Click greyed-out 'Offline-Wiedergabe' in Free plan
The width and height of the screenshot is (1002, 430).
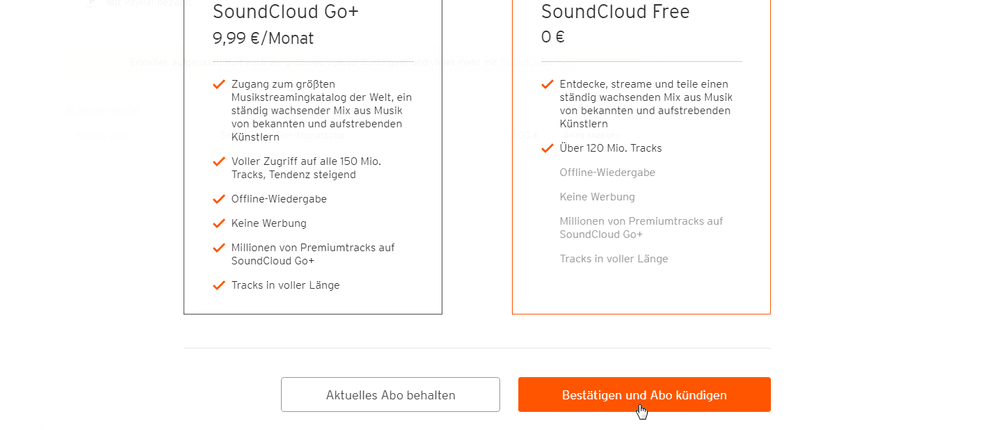click(607, 173)
